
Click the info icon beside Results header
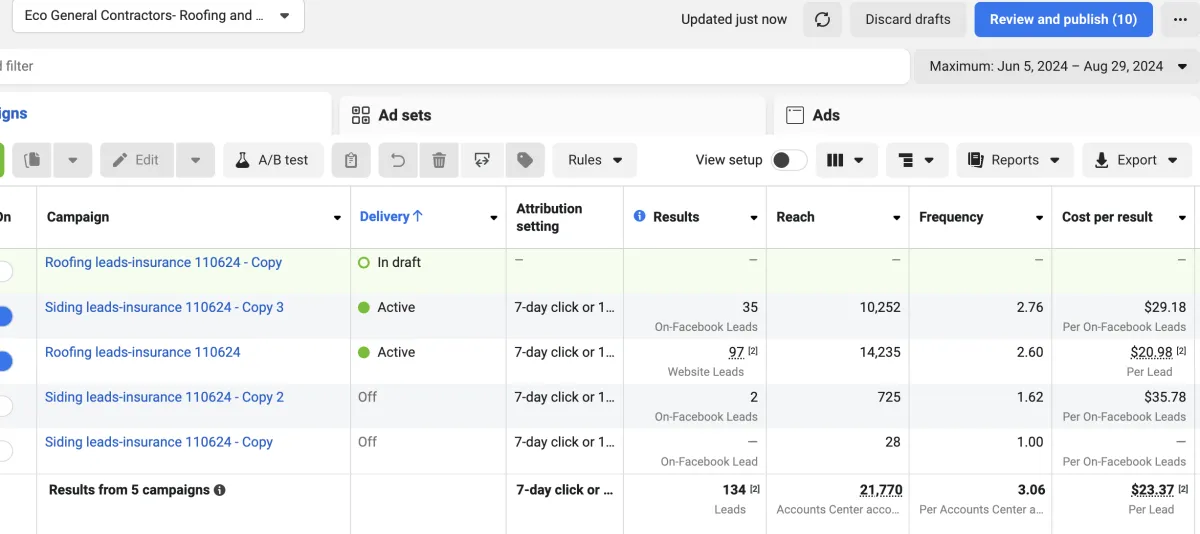[x=640, y=216]
